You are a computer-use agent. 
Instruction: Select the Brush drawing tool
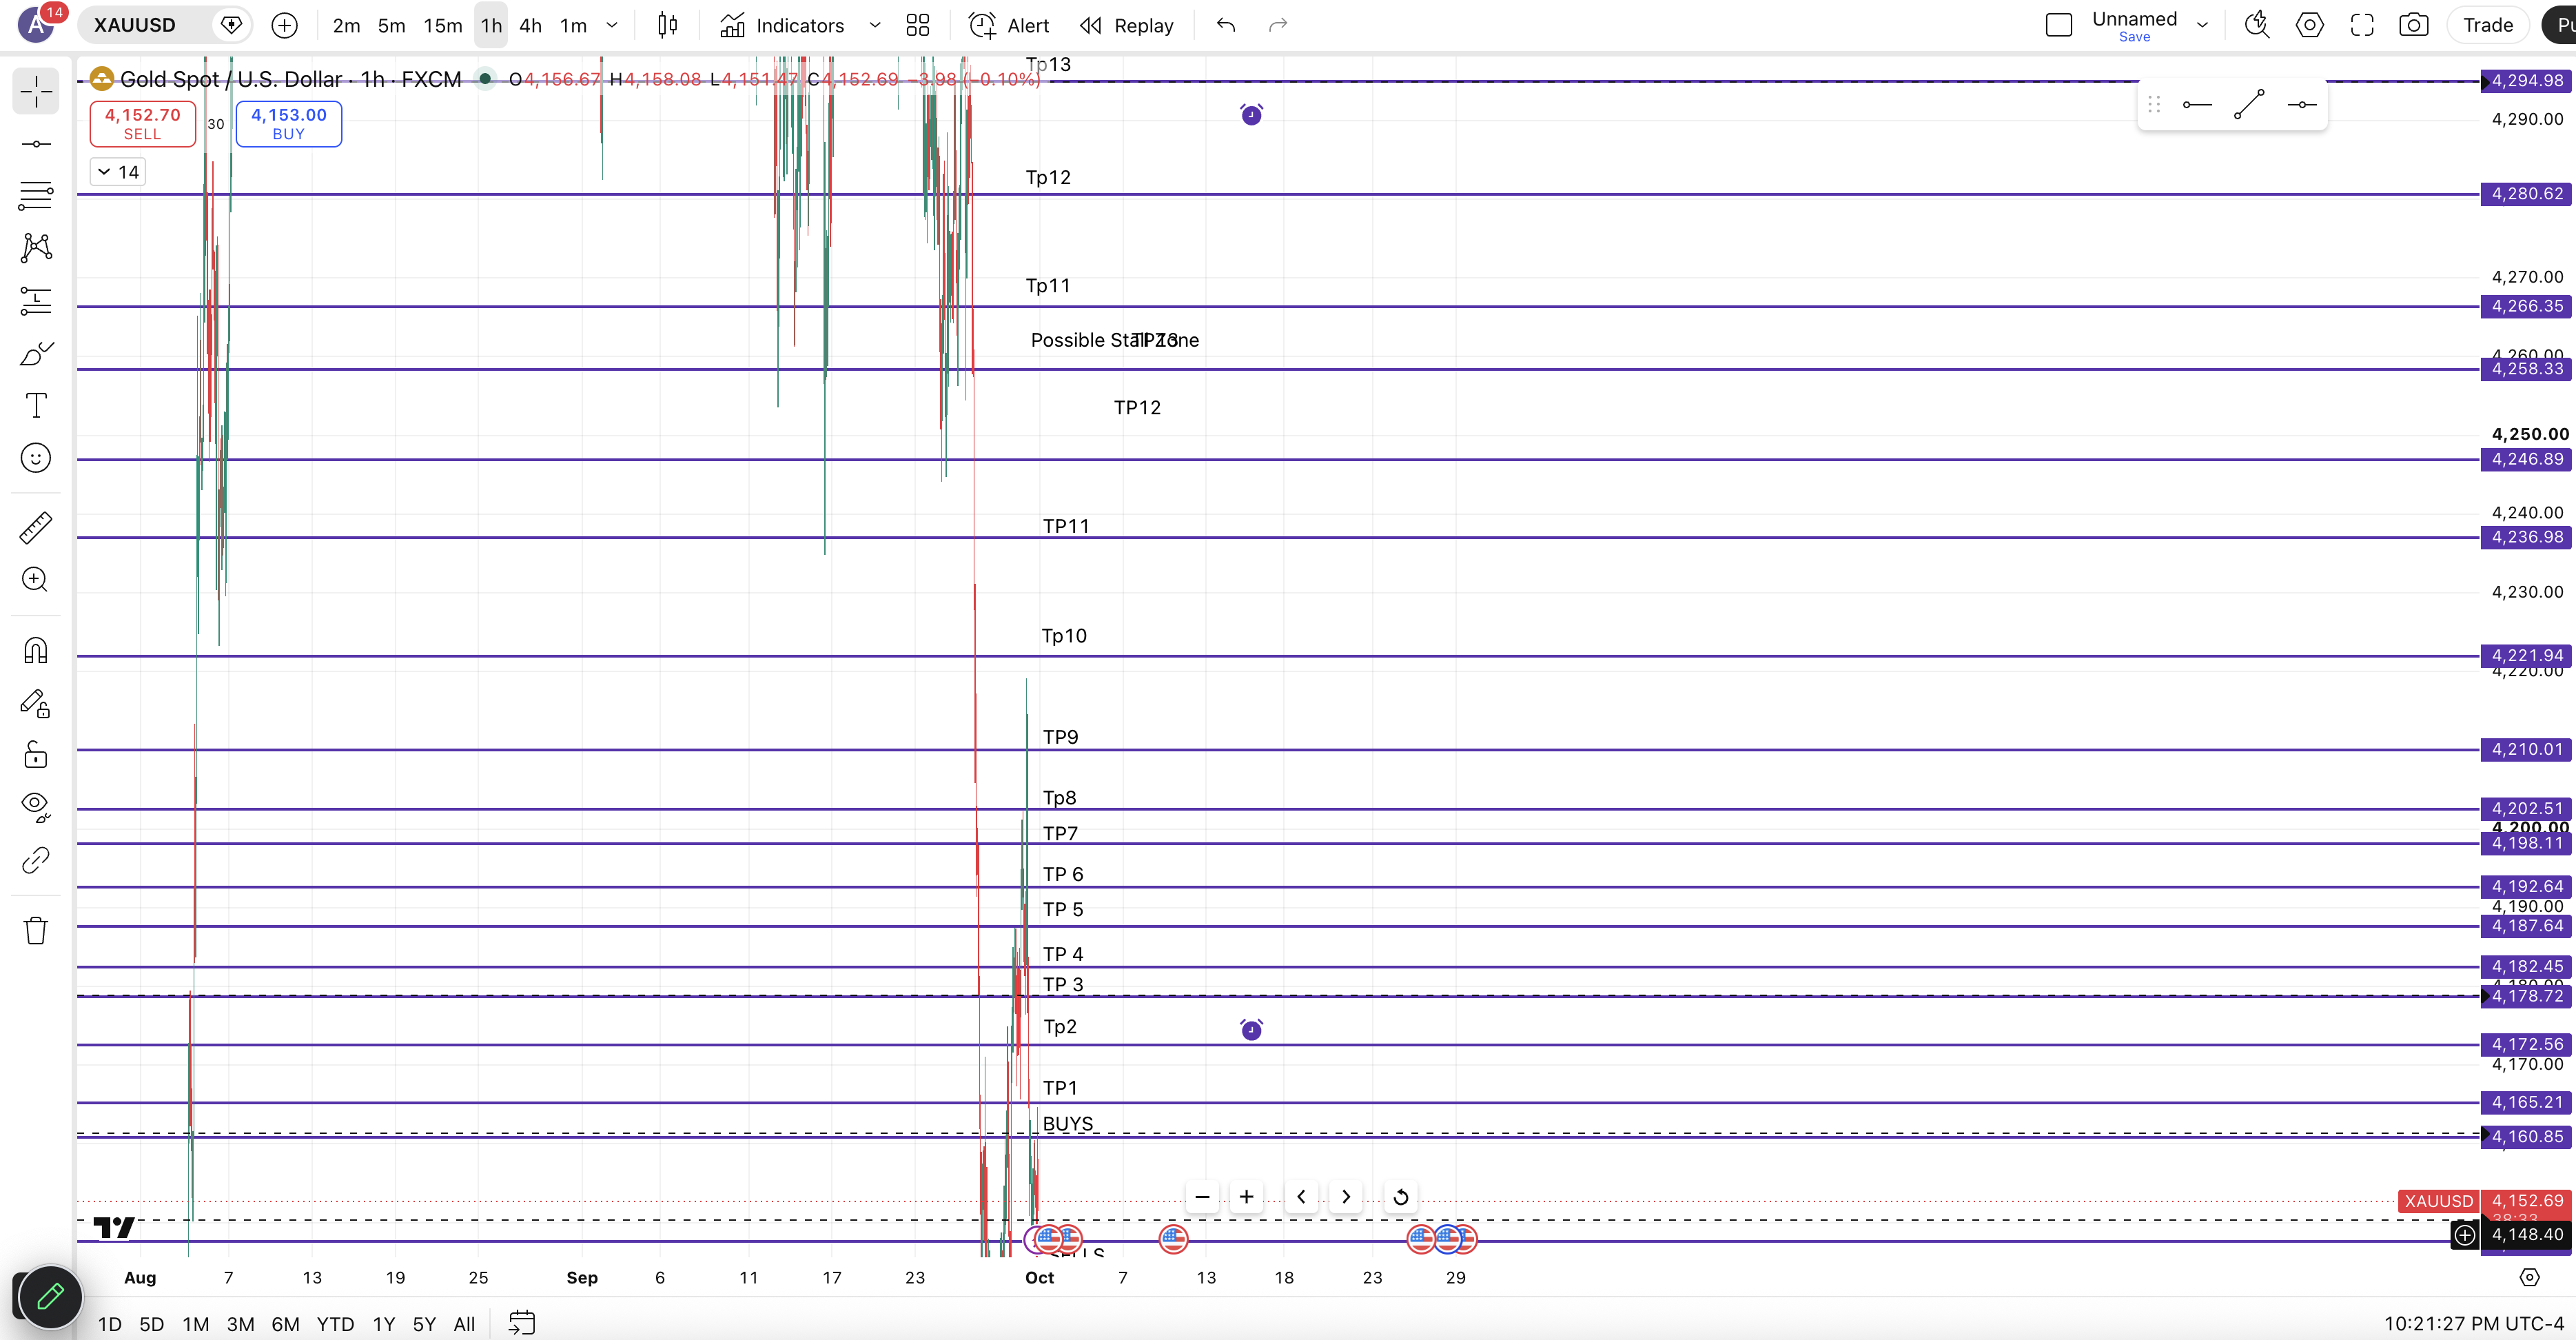pyautogui.click(x=36, y=353)
